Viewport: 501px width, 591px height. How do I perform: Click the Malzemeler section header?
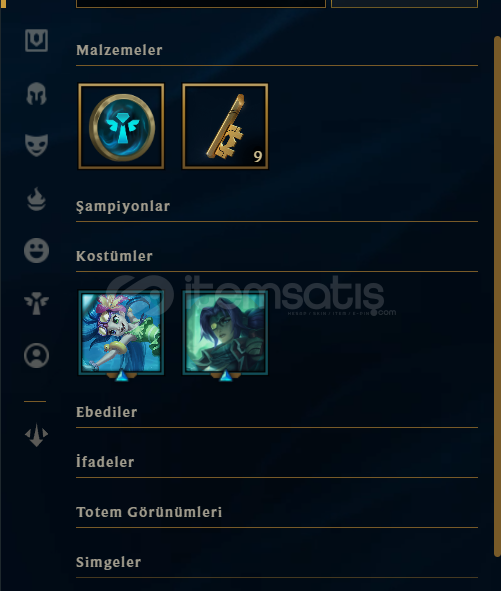(120, 50)
